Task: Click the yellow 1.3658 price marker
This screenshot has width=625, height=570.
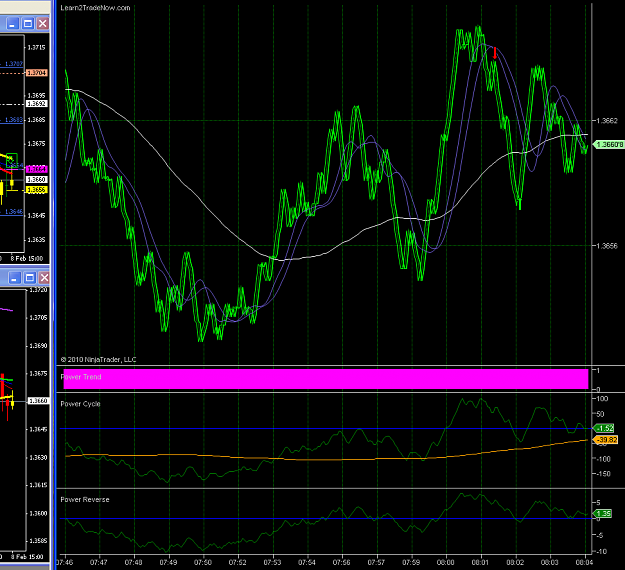Action: [x=37, y=190]
